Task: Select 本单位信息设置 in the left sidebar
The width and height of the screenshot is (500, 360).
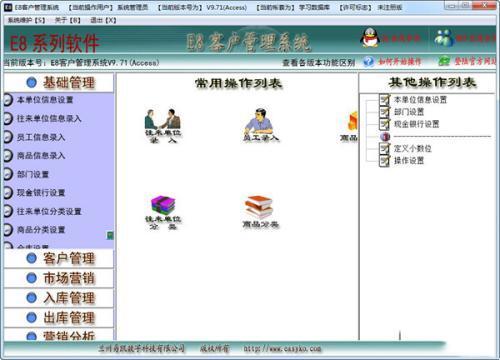Action: click(x=45, y=100)
